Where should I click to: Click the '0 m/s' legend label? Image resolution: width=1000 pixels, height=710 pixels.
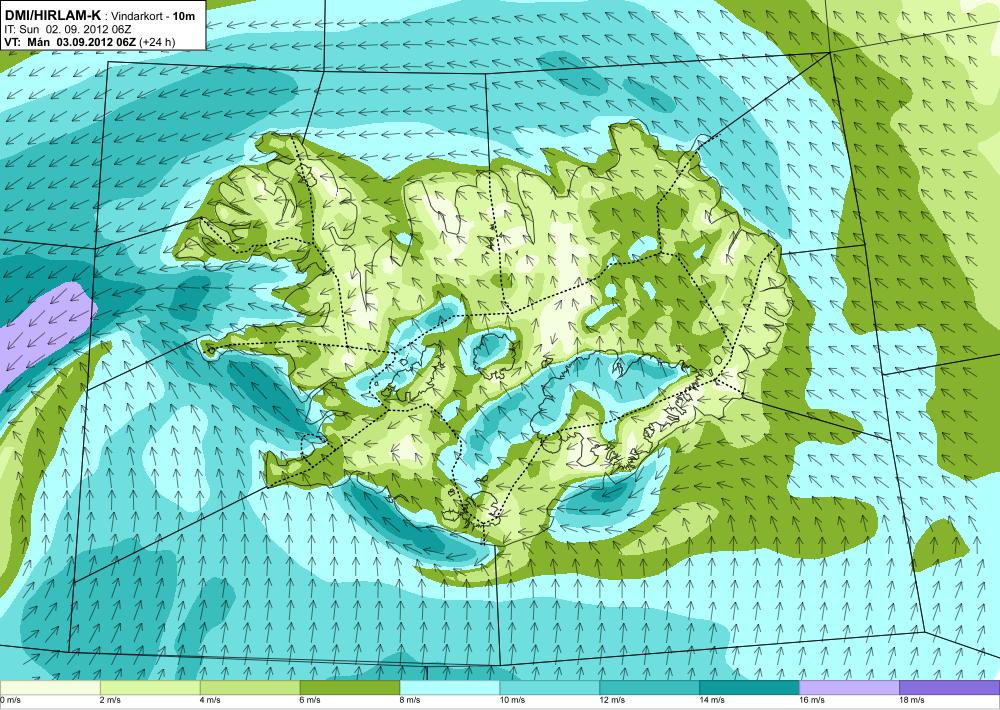[10, 700]
